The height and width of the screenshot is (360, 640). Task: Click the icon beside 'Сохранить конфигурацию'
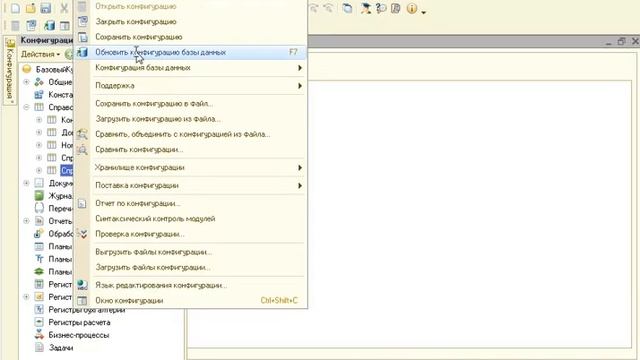pyautogui.click(x=82, y=37)
